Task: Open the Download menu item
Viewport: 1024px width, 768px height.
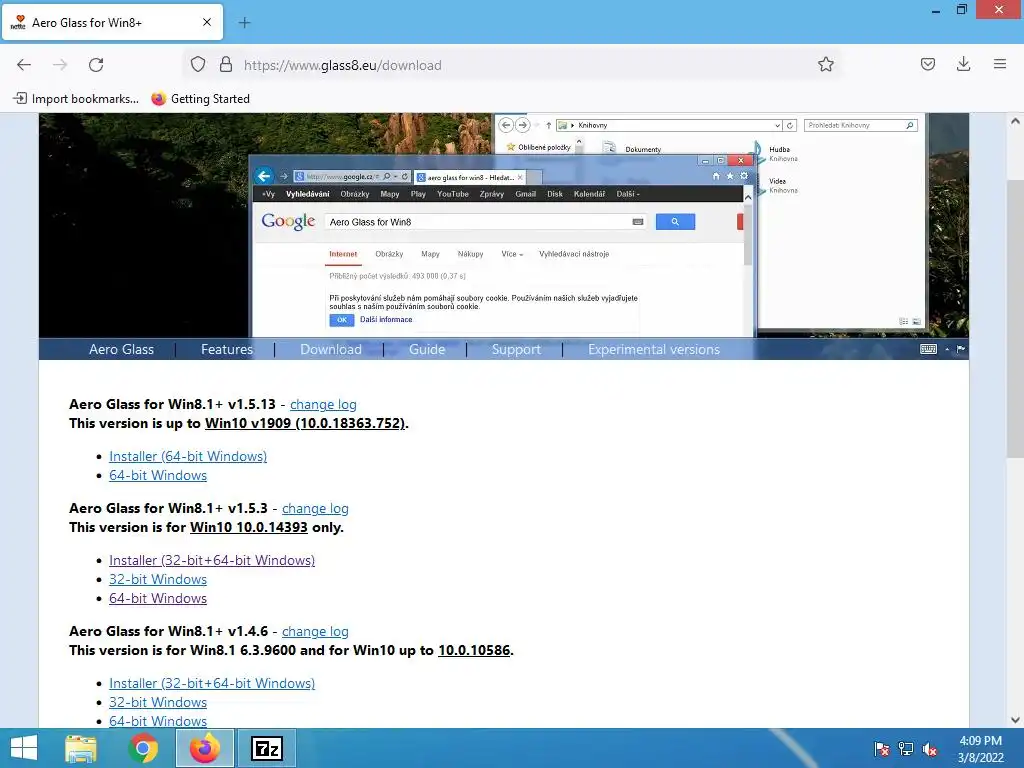Action: coord(331,349)
